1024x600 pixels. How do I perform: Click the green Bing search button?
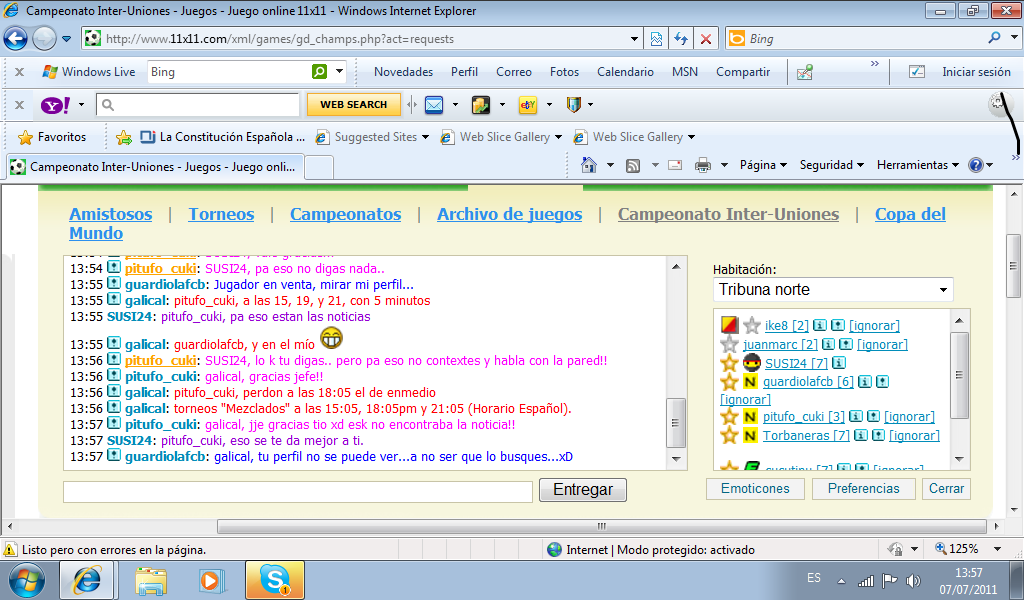click(x=319, y=72)
